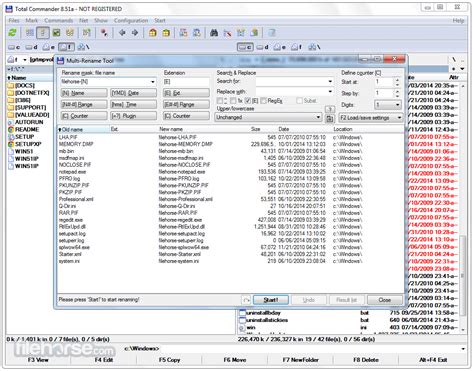Open the Files menu
The width and height of the screenshot is (474, 371).
pyautogui.click(x=14, y=21)
